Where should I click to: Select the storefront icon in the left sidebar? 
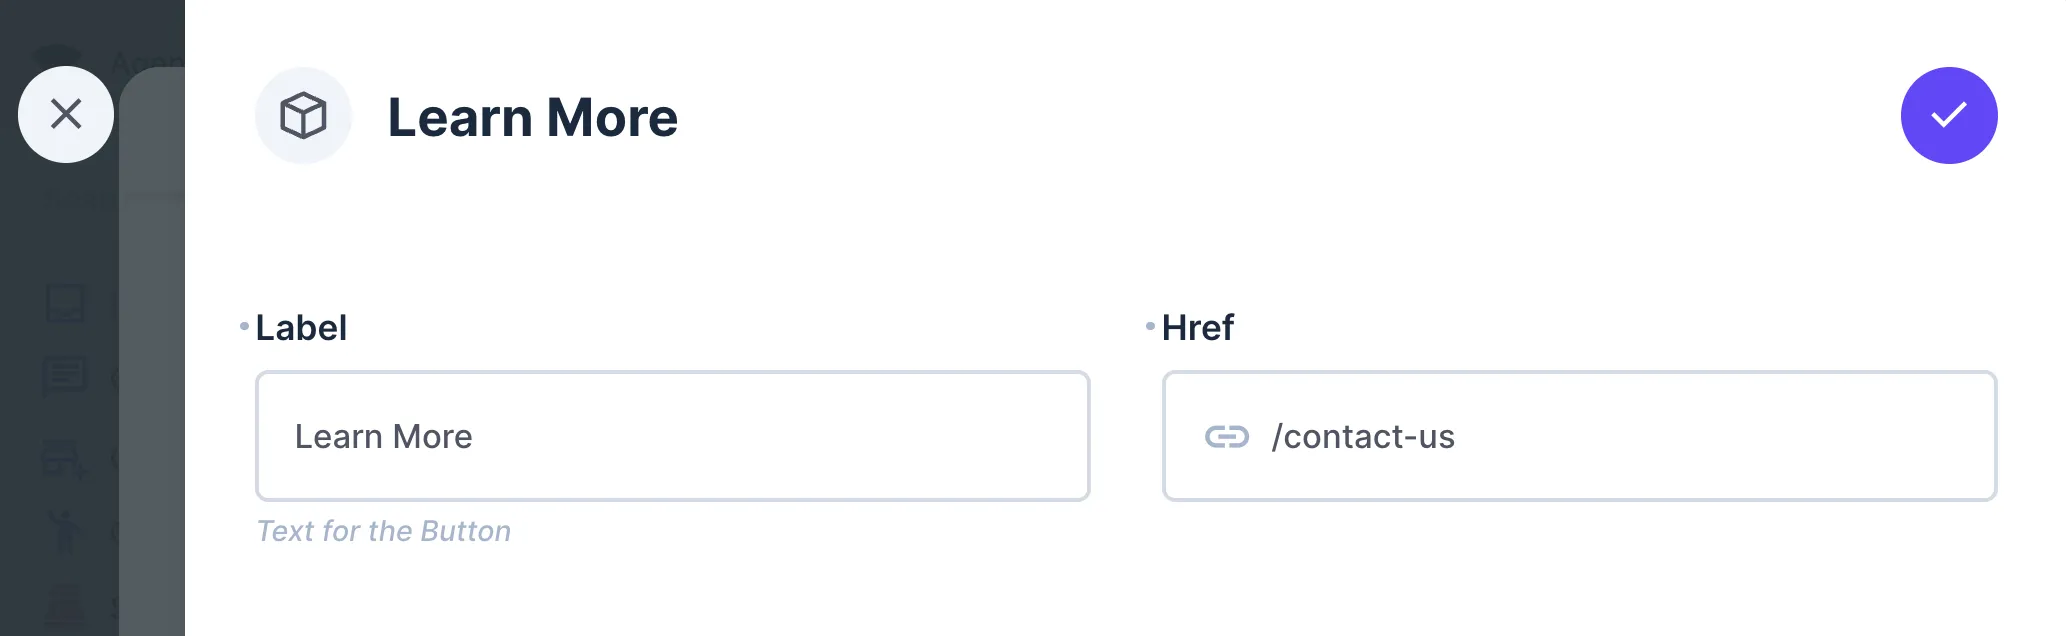63,455
